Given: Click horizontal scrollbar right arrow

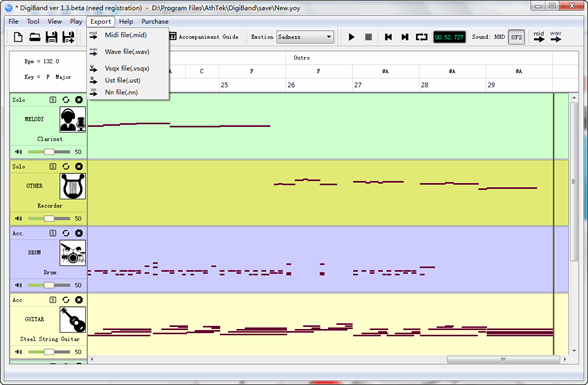Looking at the screenshot, I should point(565,359).
